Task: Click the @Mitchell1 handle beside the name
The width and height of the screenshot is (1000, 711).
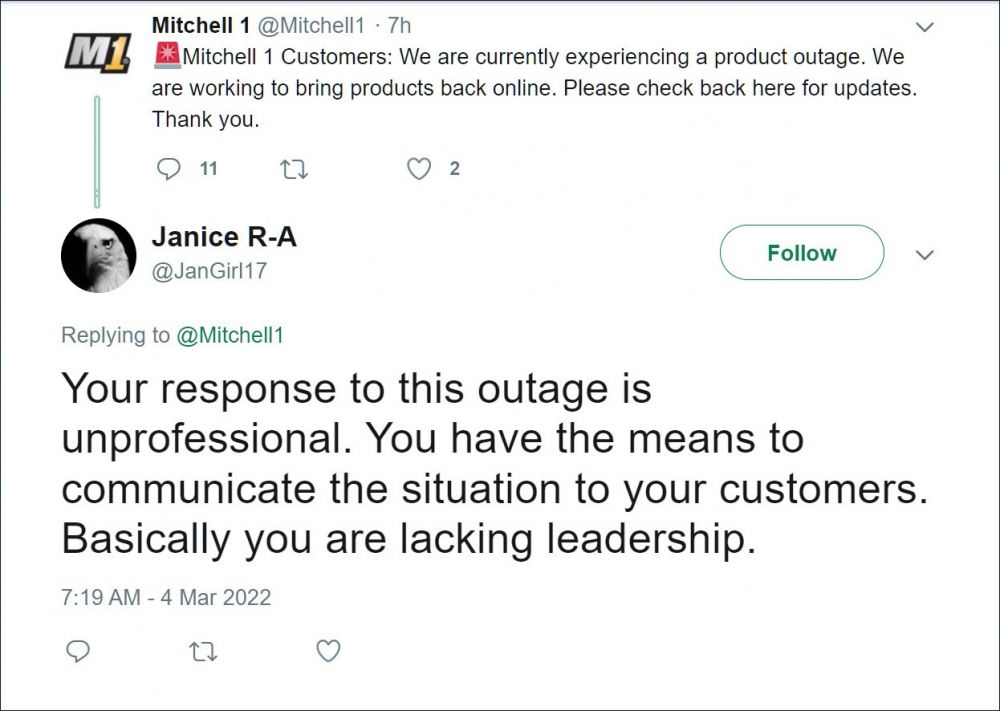Action: [311, 26]
